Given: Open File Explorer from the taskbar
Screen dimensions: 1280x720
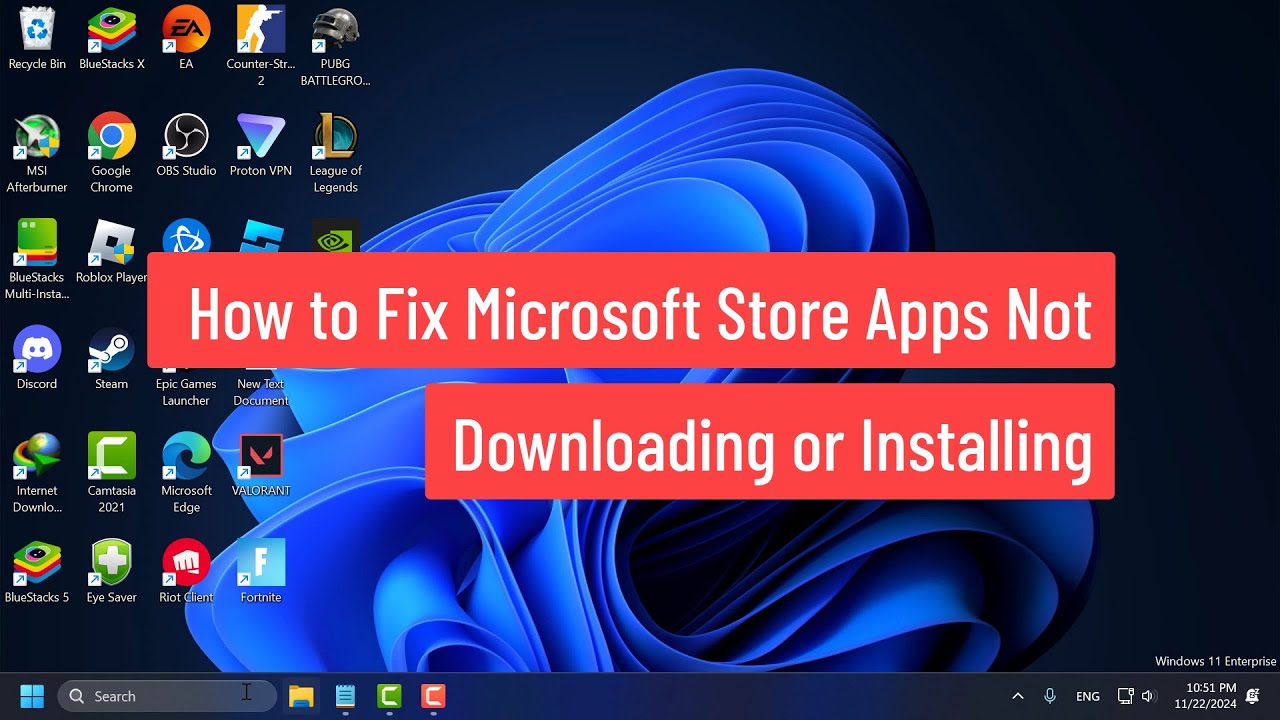Looking at the screenshot, I should point(301,696).
